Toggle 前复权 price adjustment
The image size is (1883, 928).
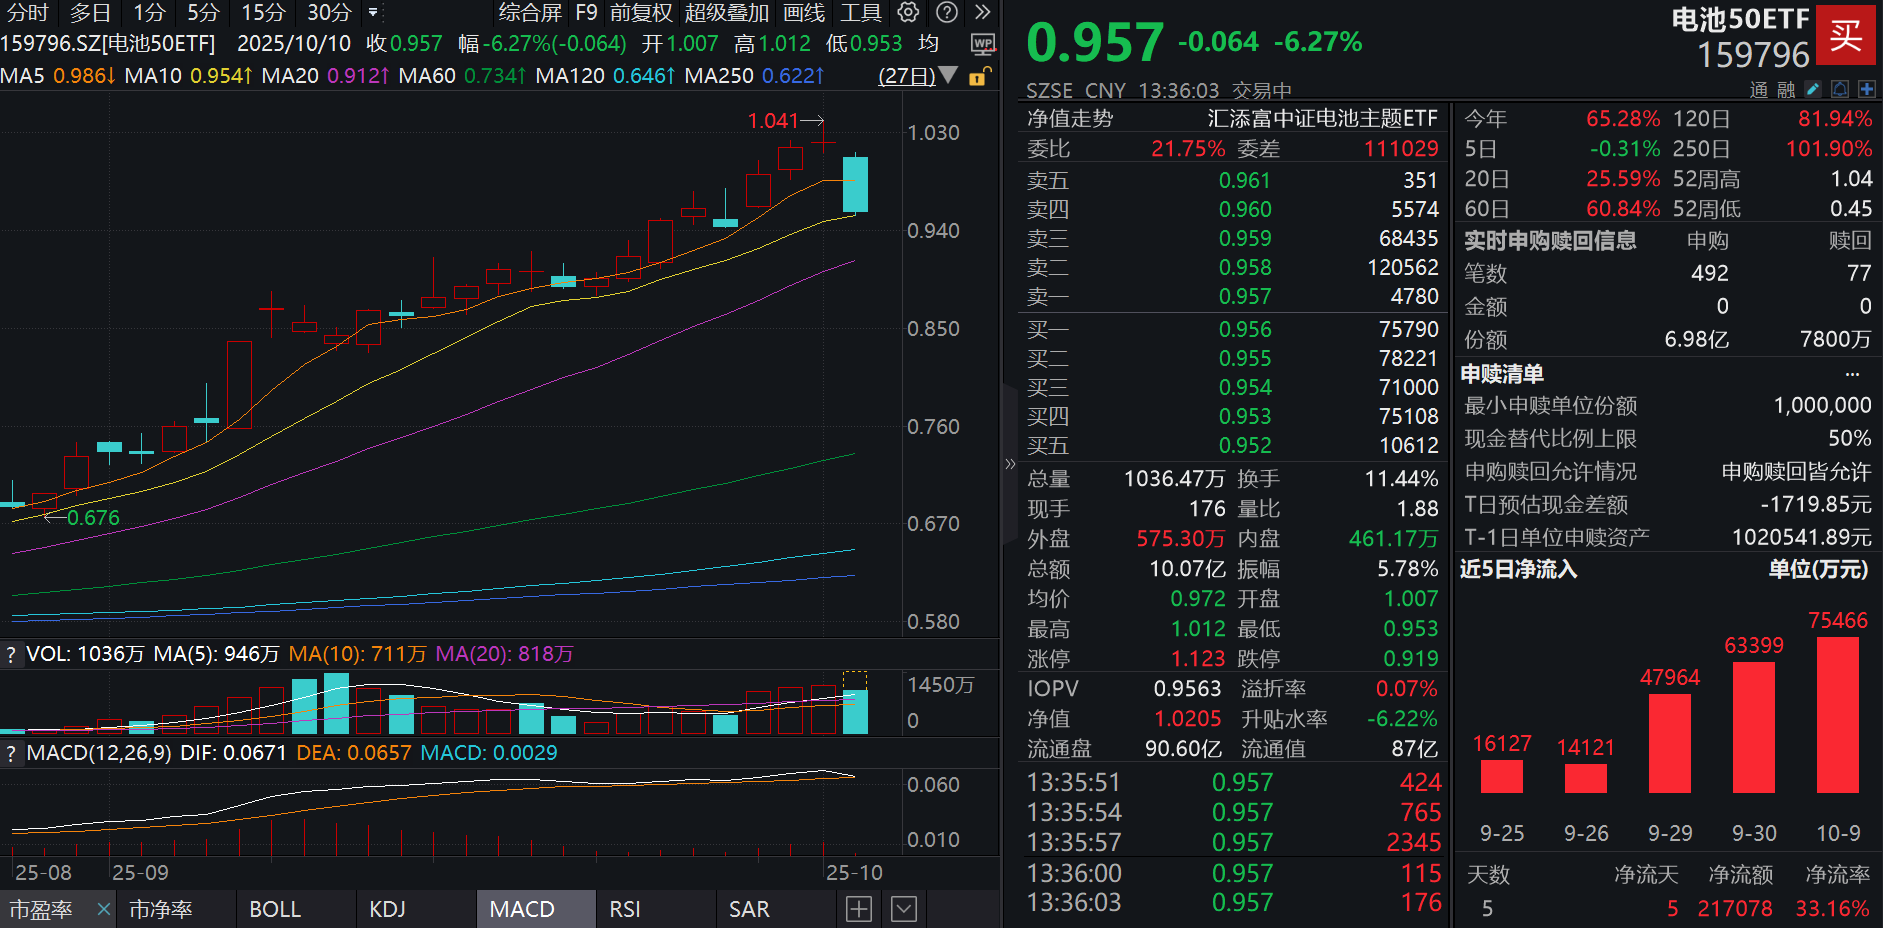coord(640,13)
